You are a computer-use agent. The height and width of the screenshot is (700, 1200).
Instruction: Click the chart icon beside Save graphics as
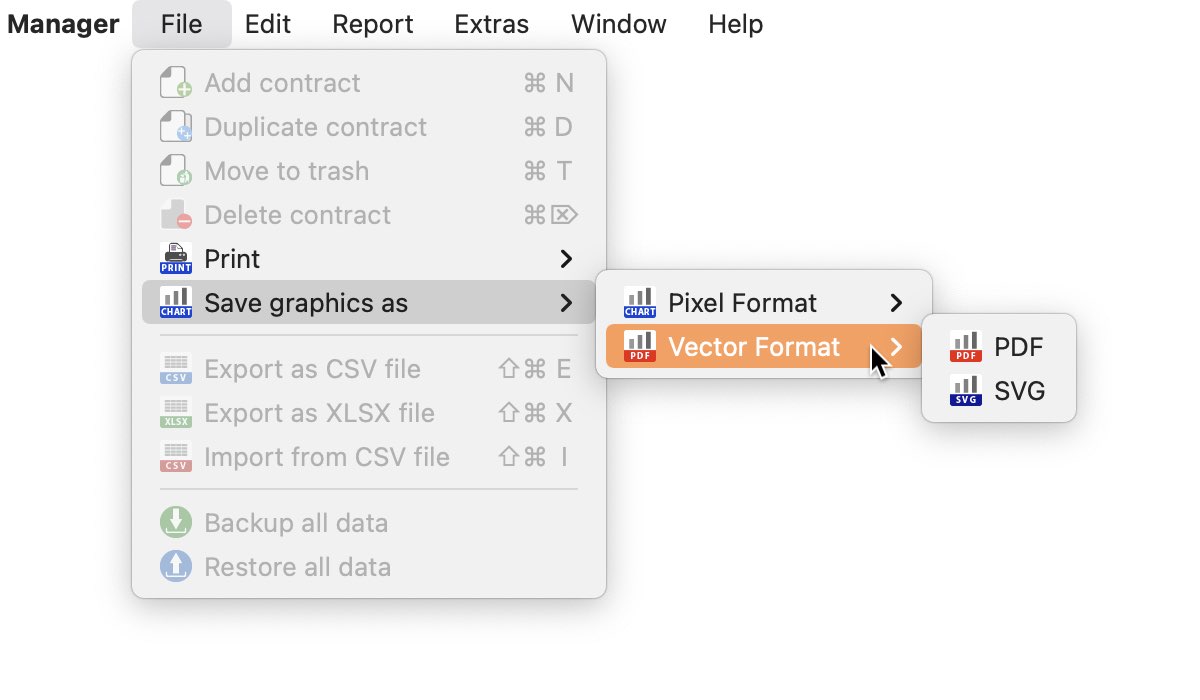click(176, 303)
